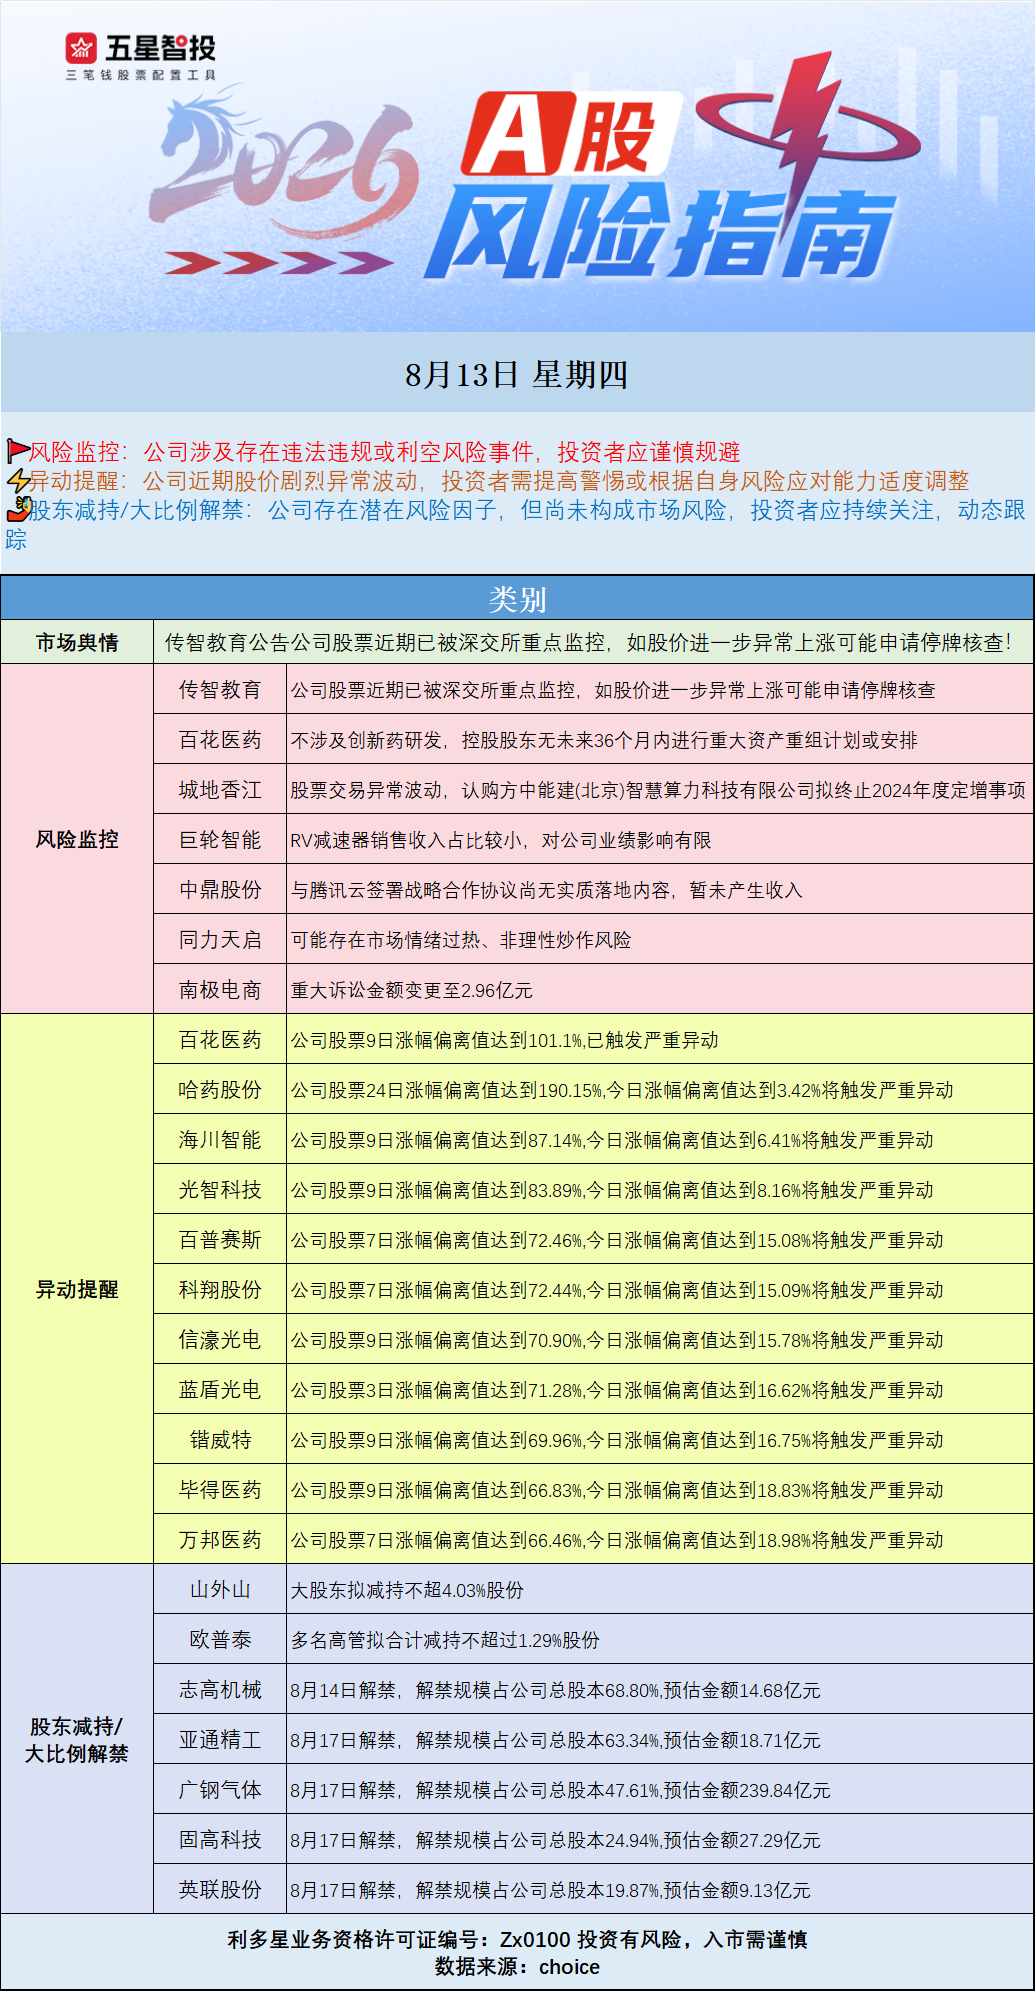Viewport: 1036px width, 1992px height.
Task: Click the 中鼎股份 stock name
Action: click(220, 889)
